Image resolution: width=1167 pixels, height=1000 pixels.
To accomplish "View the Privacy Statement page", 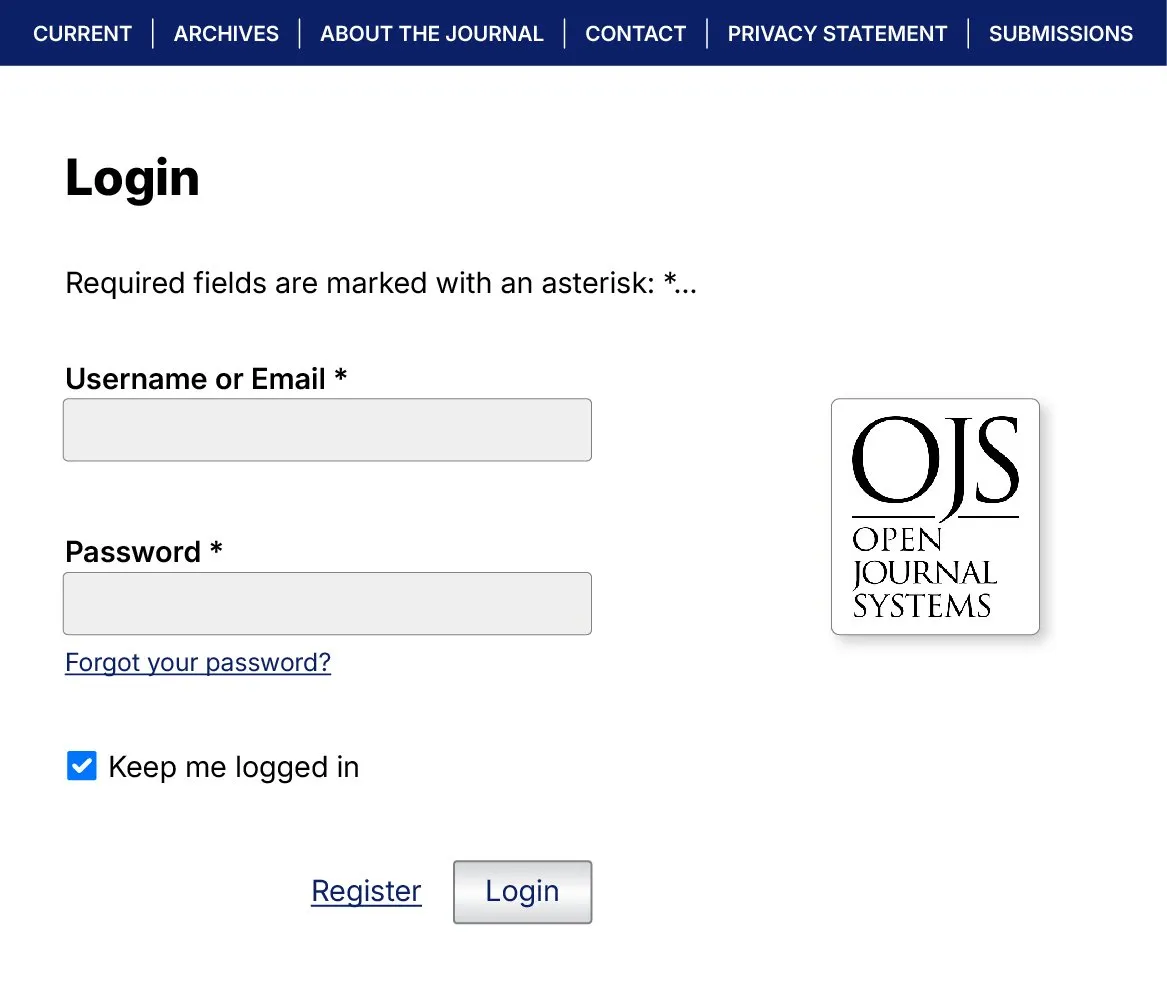I will pyautogui.click(x=837, y=34).
